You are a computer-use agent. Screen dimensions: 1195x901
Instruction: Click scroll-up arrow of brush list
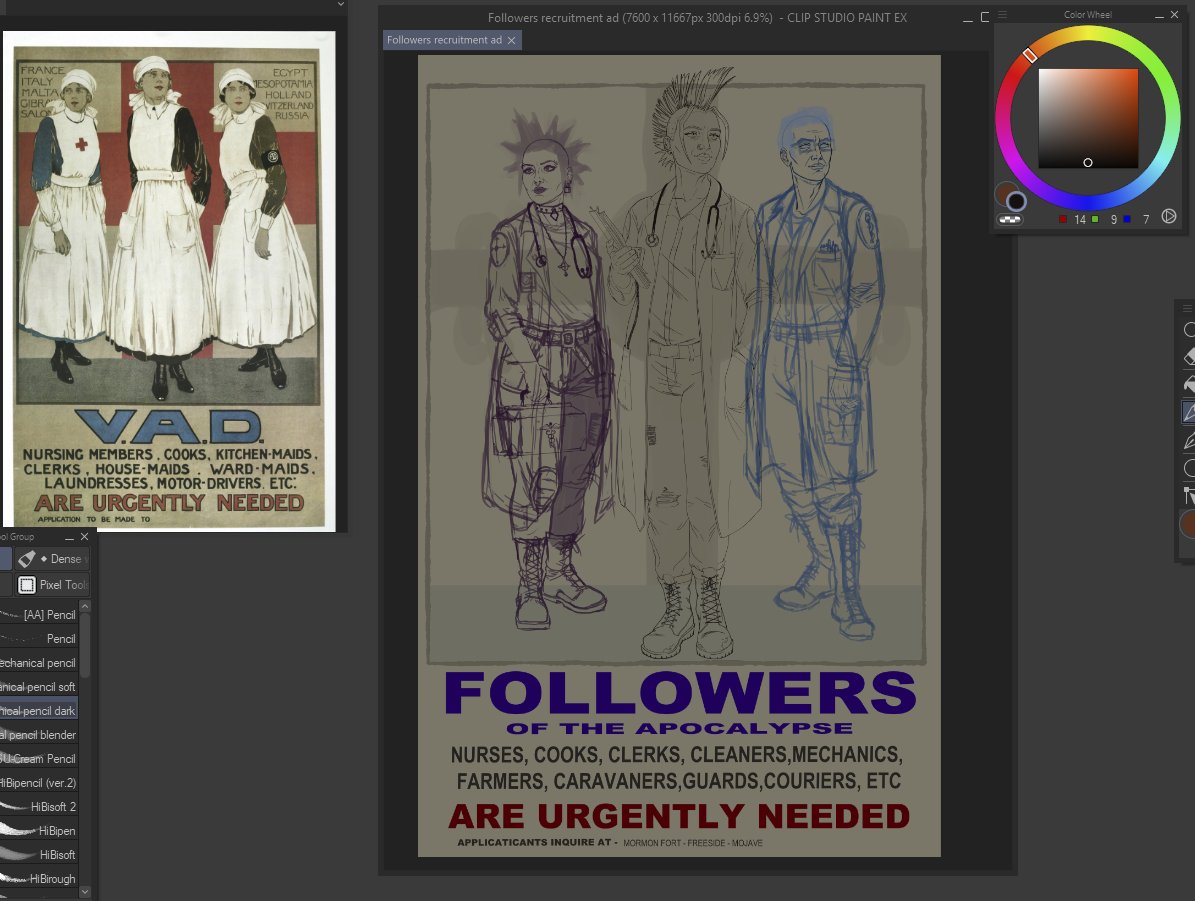85,607
